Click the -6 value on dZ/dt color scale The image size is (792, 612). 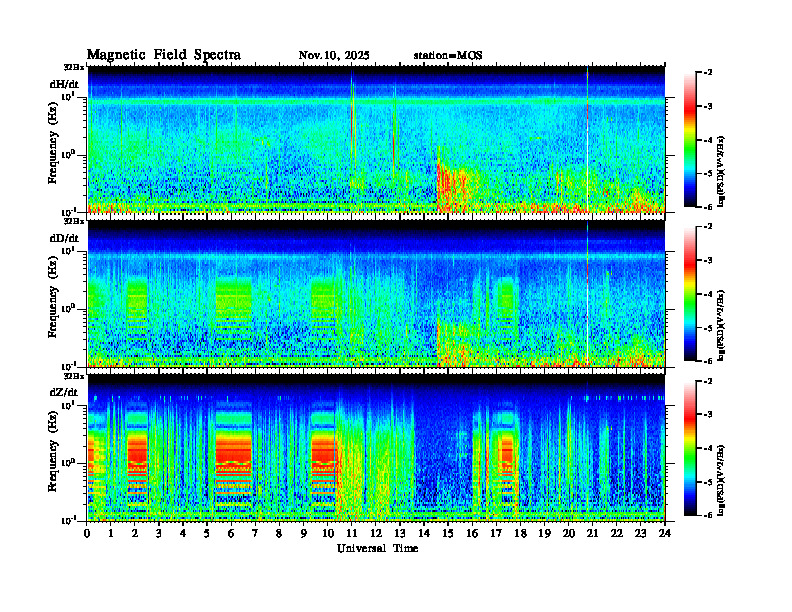tap(708, 515)
